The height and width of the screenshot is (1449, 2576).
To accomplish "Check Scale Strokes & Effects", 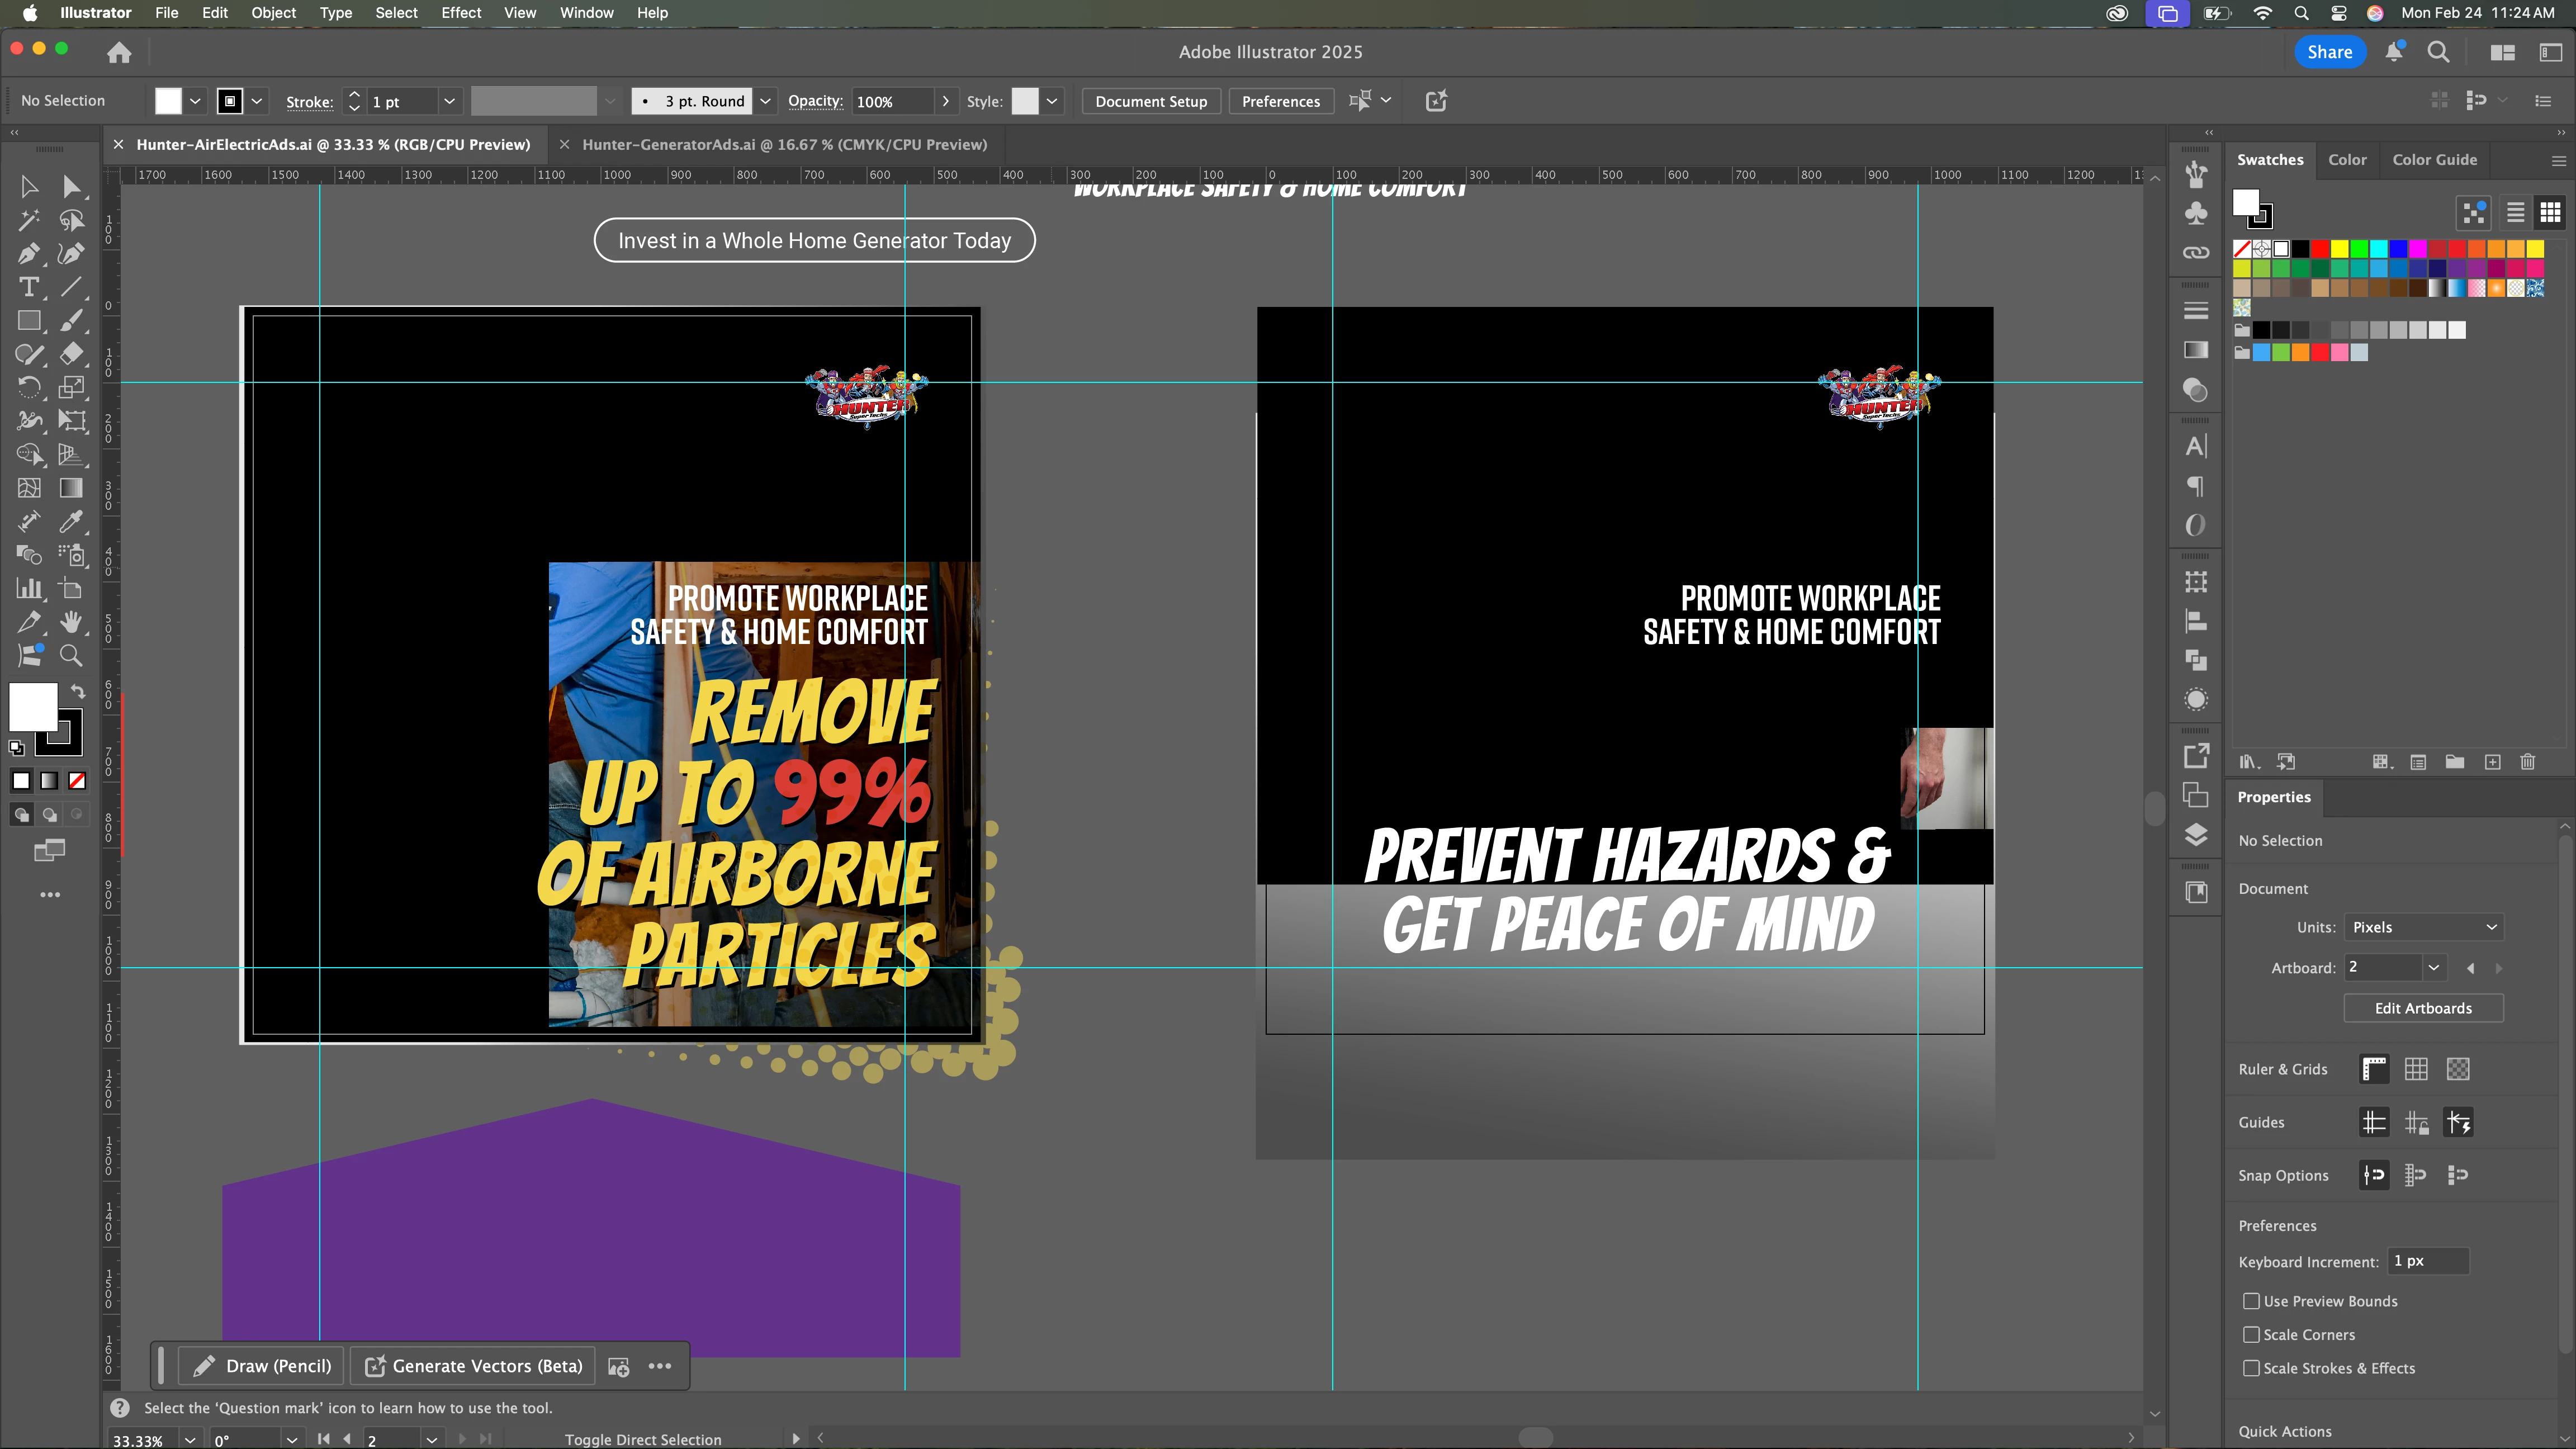I will point(2251,1368).
